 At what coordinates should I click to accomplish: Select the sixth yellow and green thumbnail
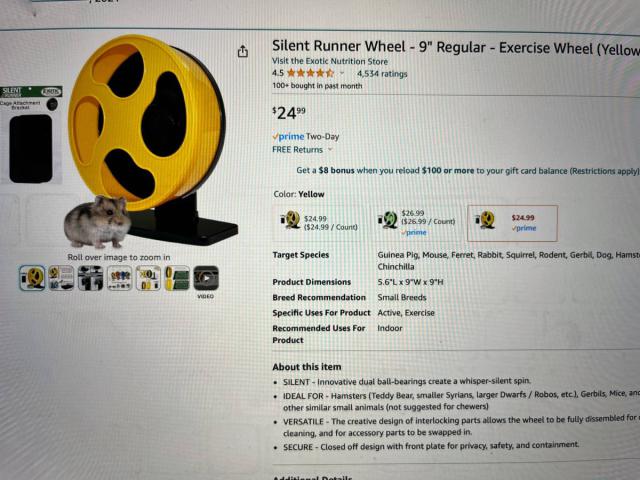pos(177,278)
